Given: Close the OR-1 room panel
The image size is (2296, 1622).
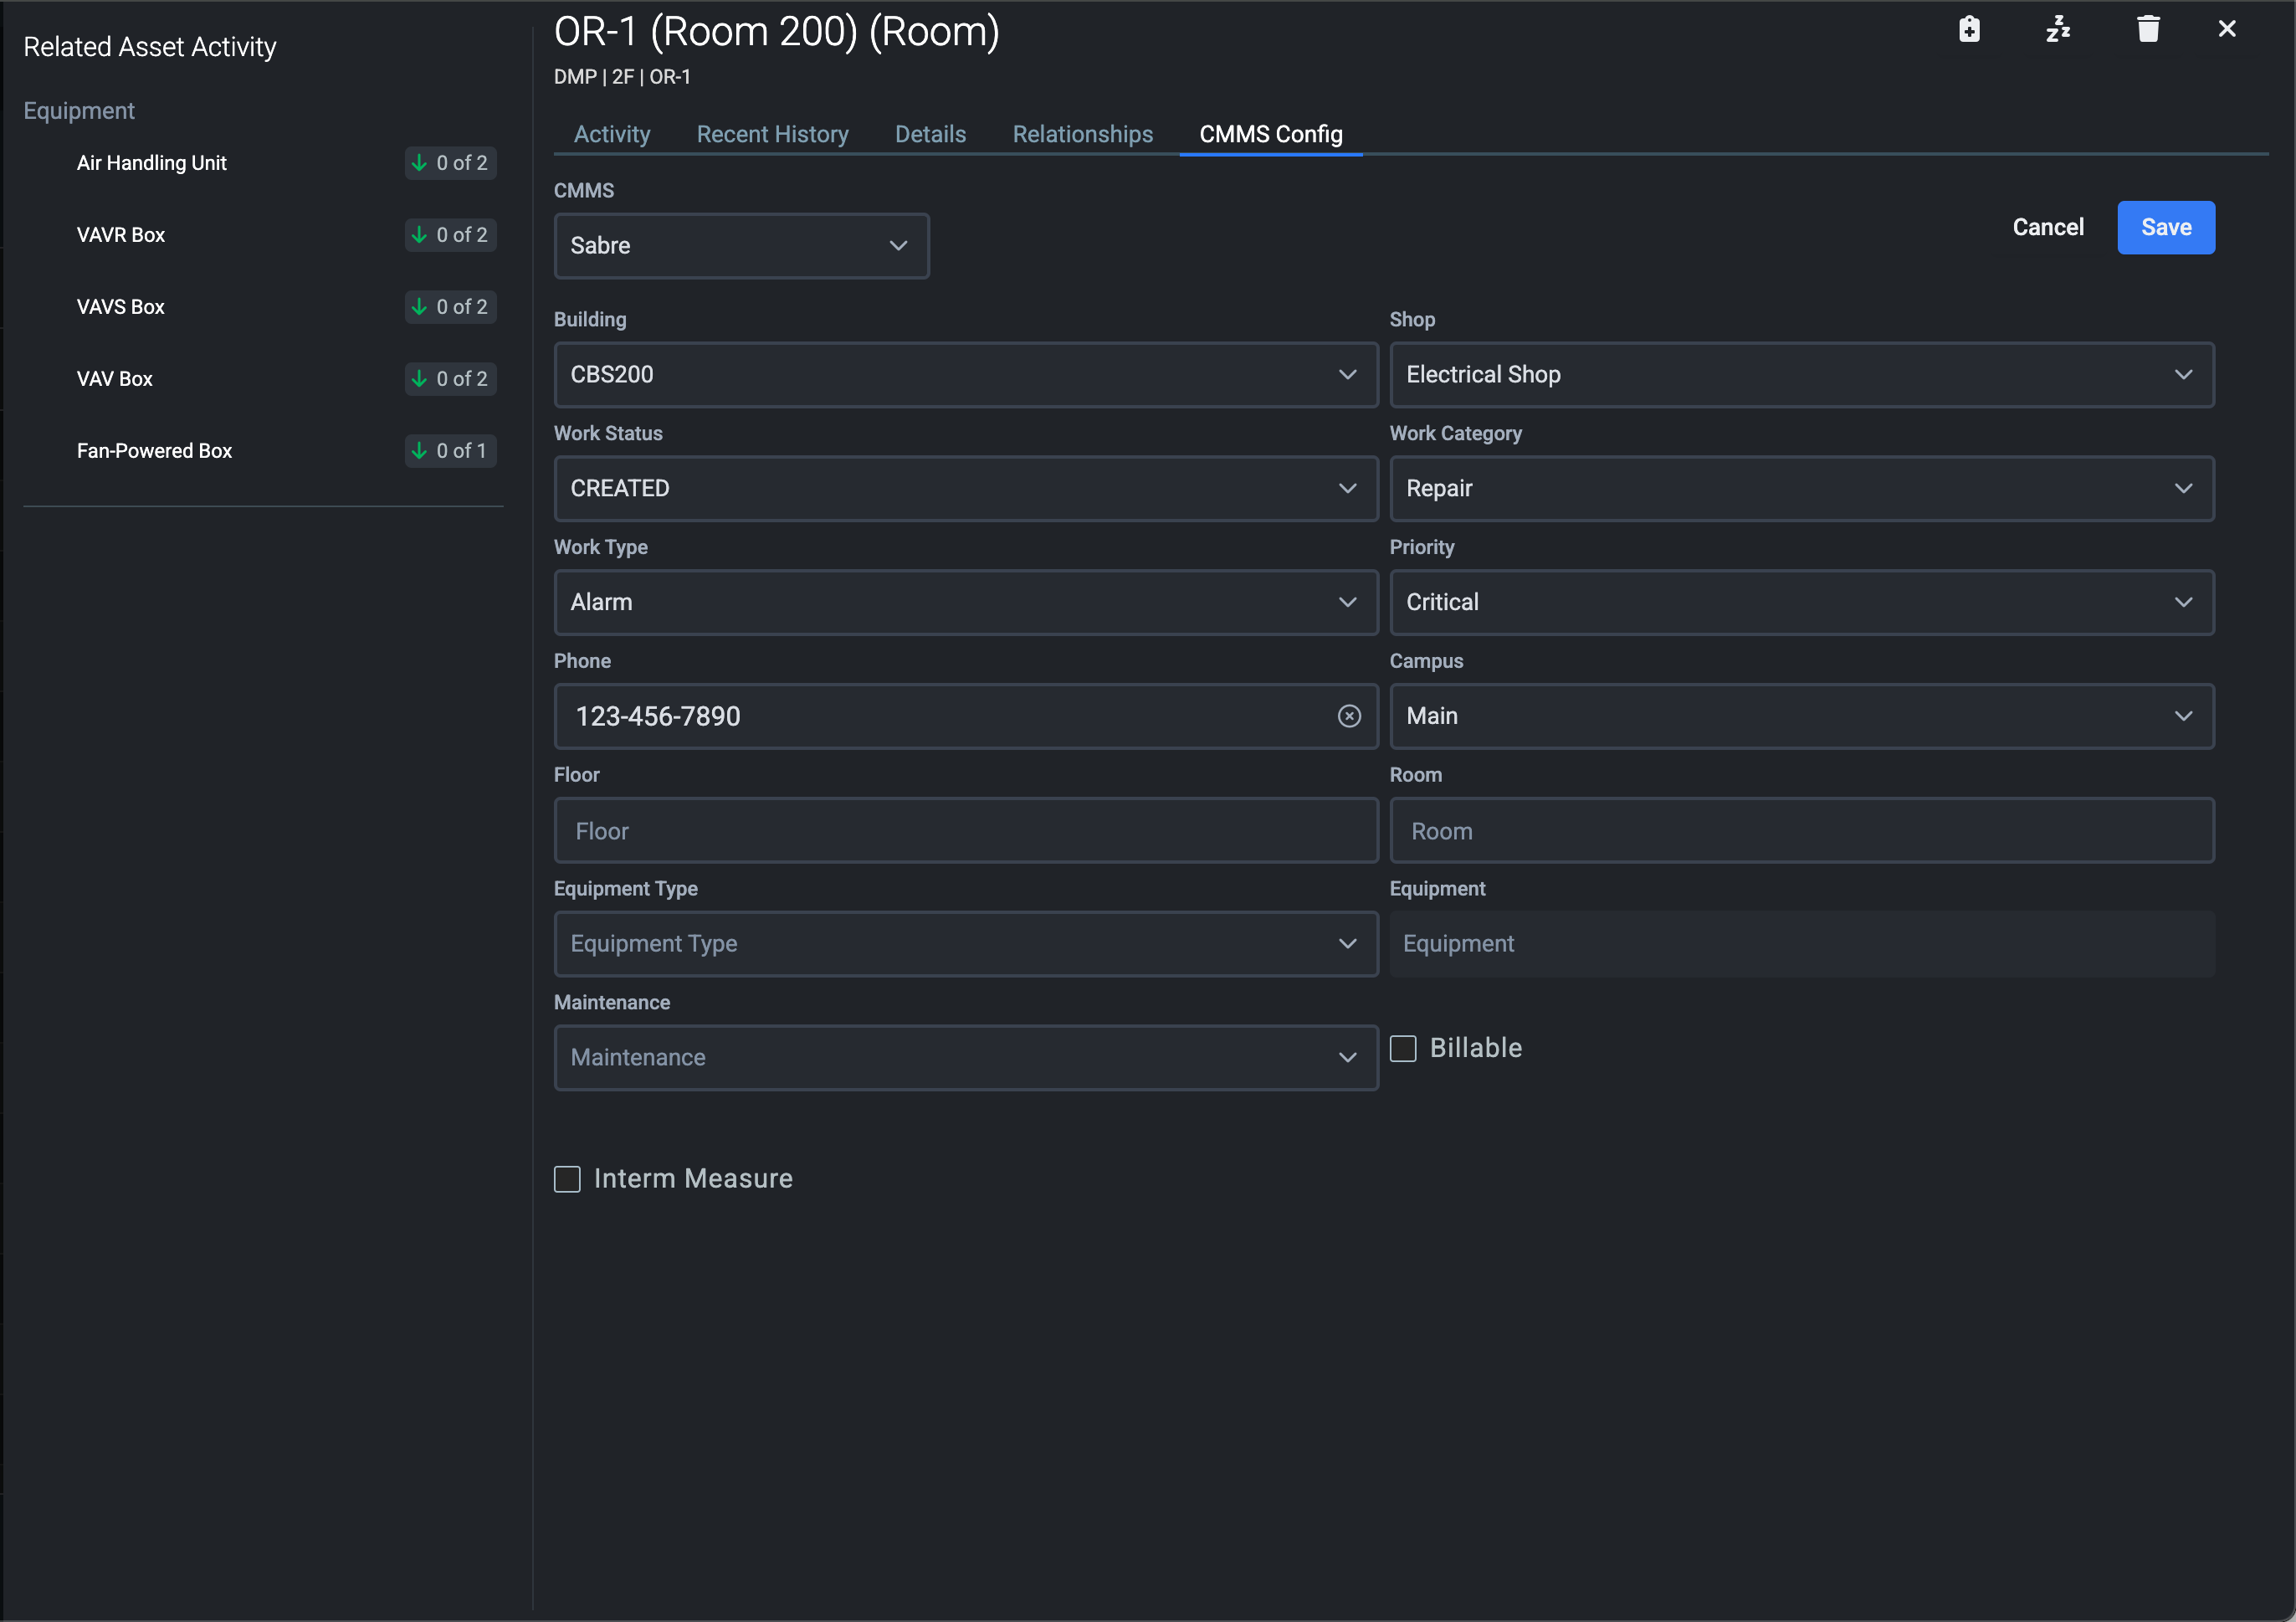Looking at the screenshot, I should coord(2227,29).
